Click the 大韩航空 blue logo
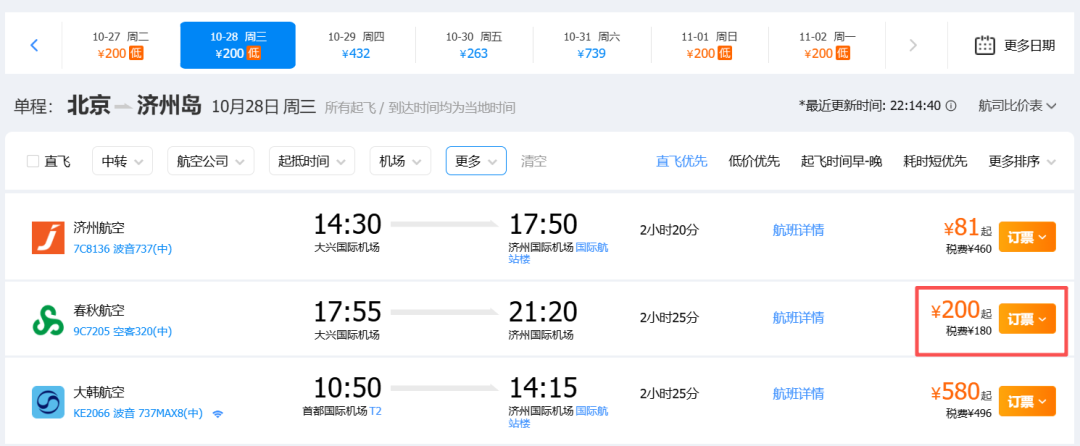This screenshot has height=446, width=1080. 48,402
